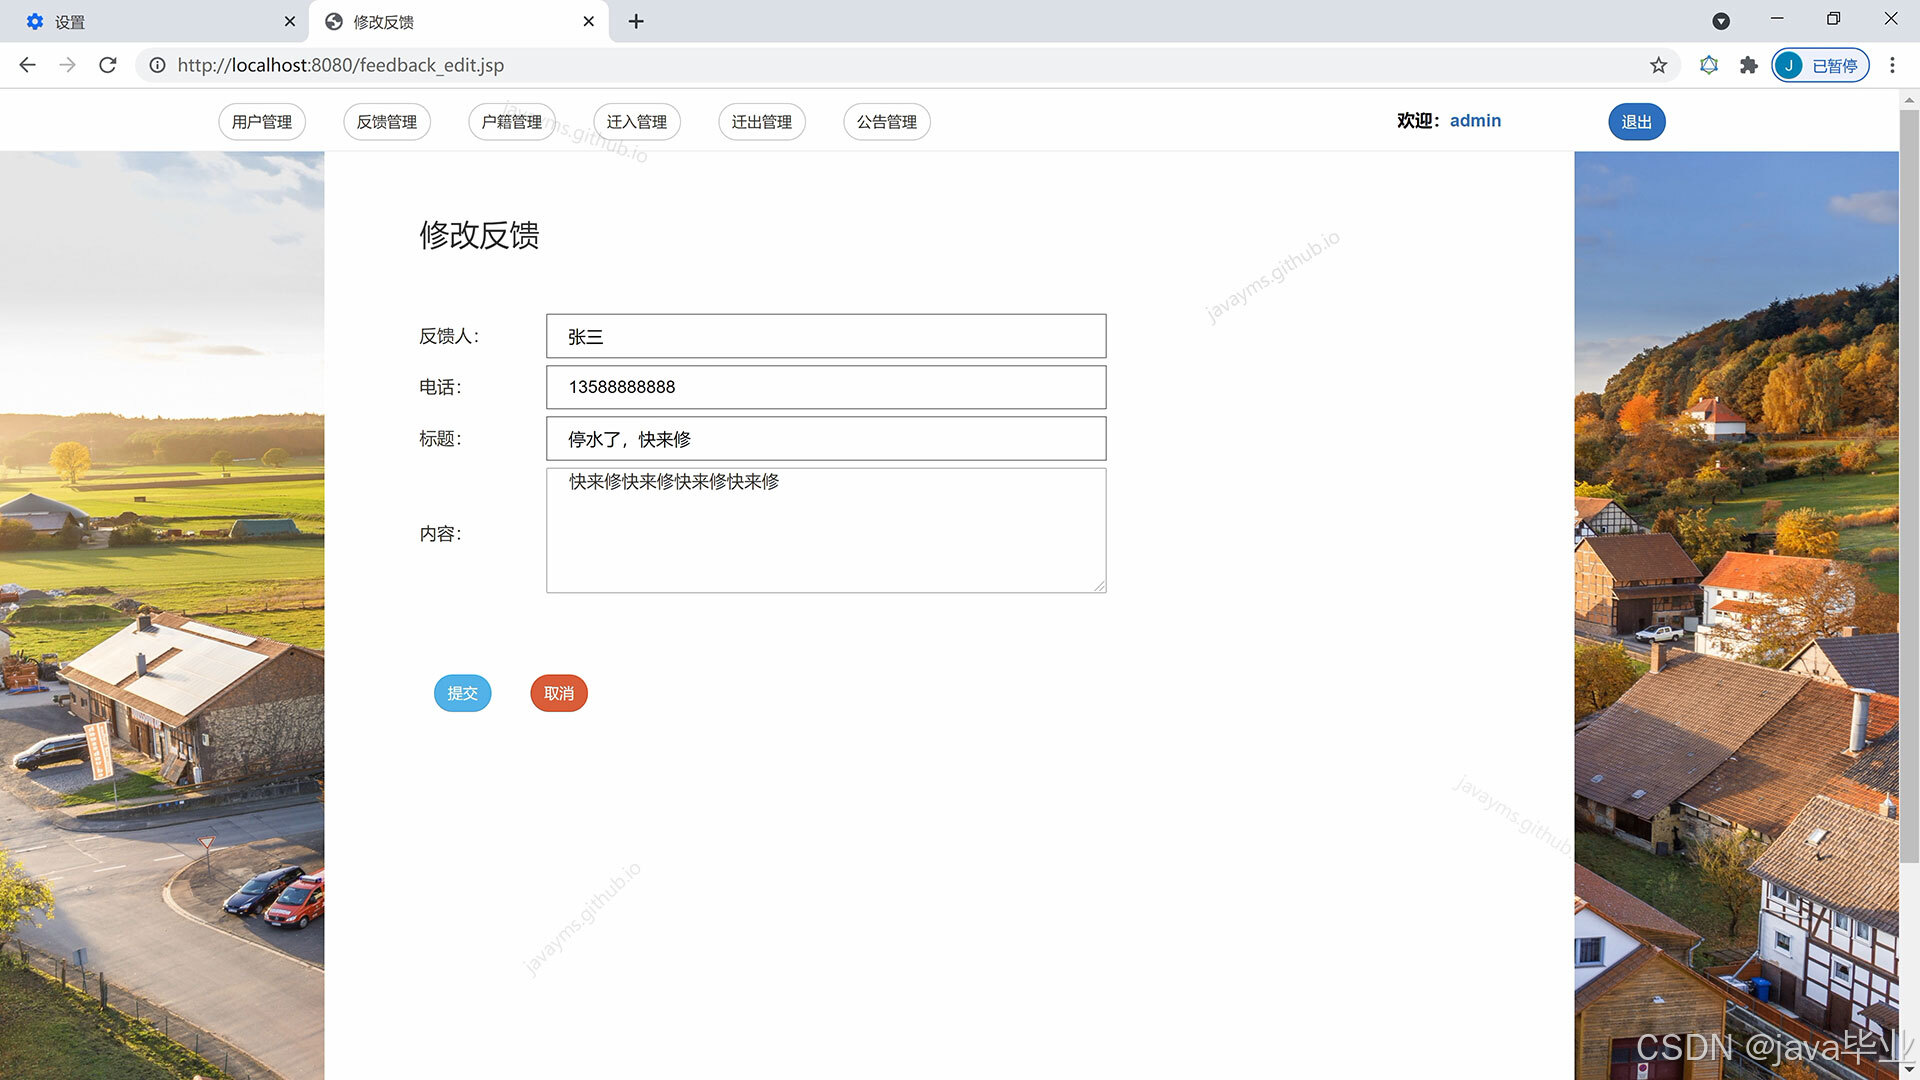Open 用户管理 menu
Screen dimensions: 1920x1080
point(262,122)
